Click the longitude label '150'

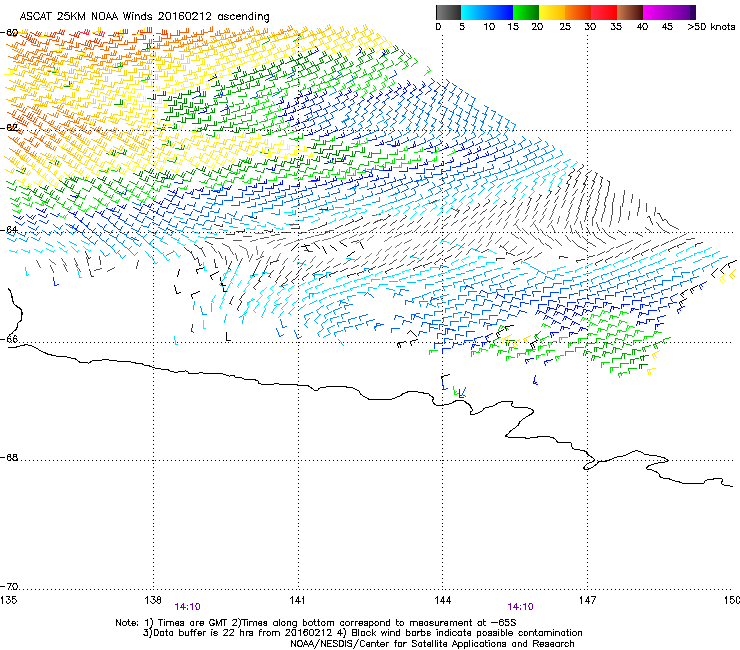(732, 600)
